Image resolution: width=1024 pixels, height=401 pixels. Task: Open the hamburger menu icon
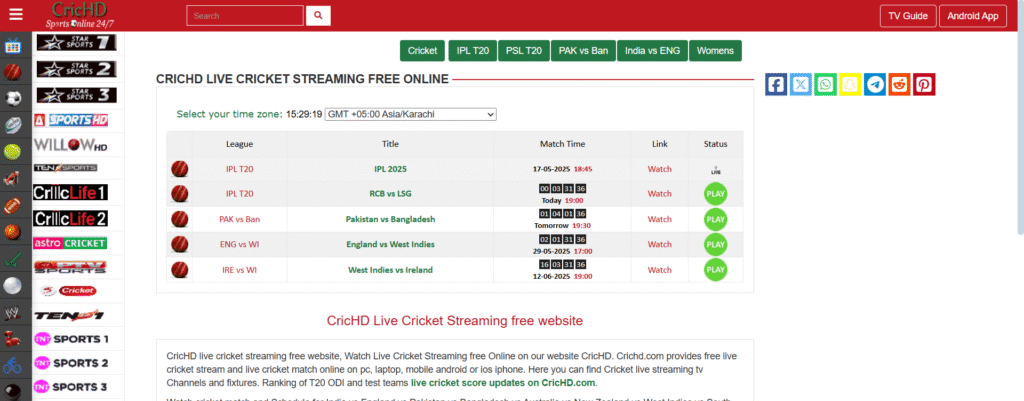16,14
